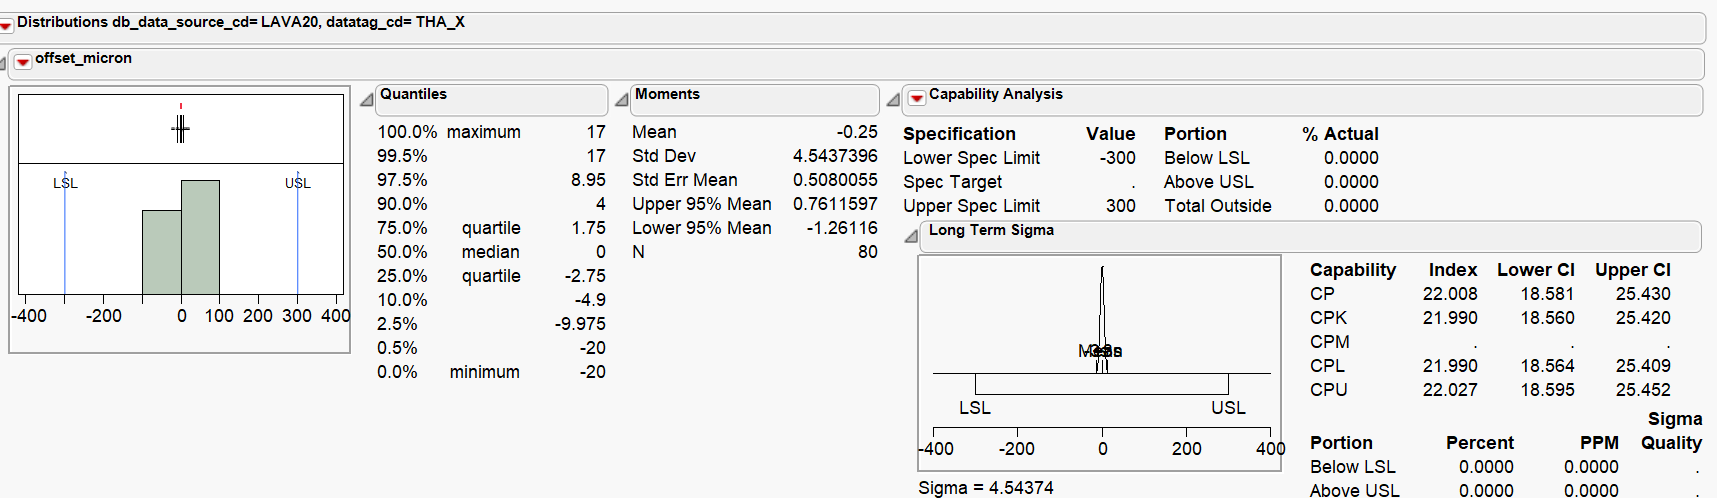Select the taller right histogram bar
Viewport: 1717px width, 498px height.
[x=200, y=237]
